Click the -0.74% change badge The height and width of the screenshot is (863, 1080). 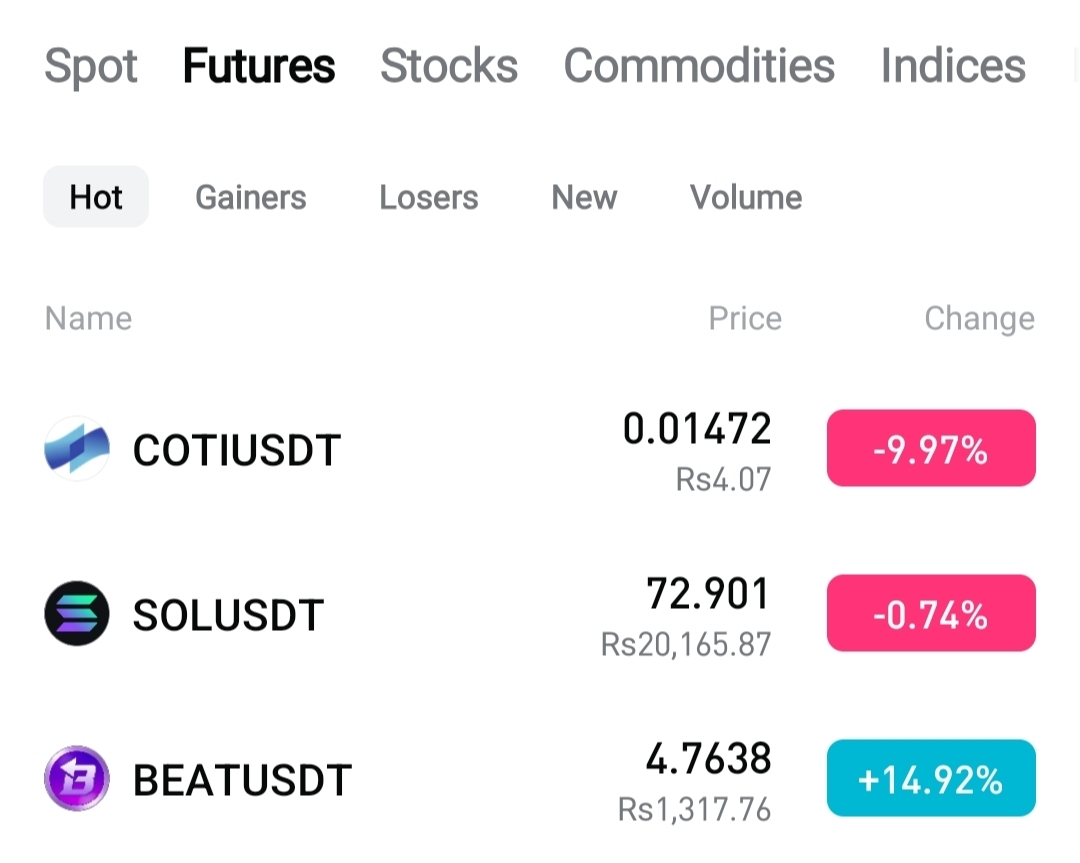click(x=931, y=613)
